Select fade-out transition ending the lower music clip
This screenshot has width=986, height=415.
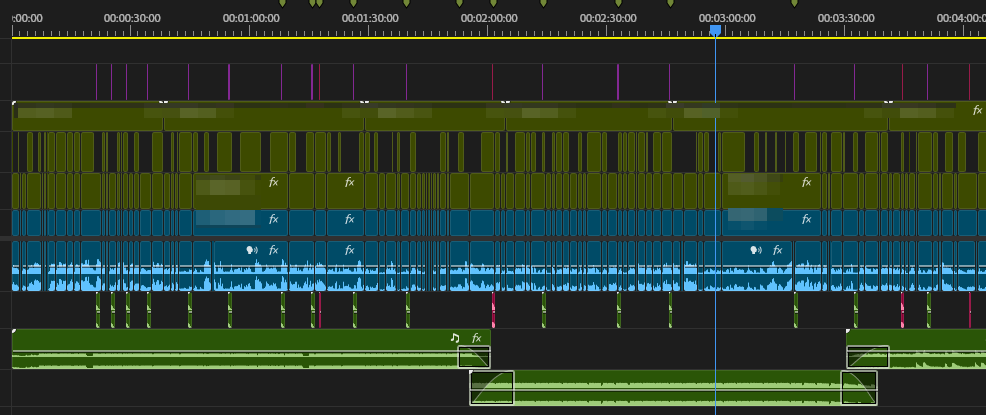tap(859, 387)
